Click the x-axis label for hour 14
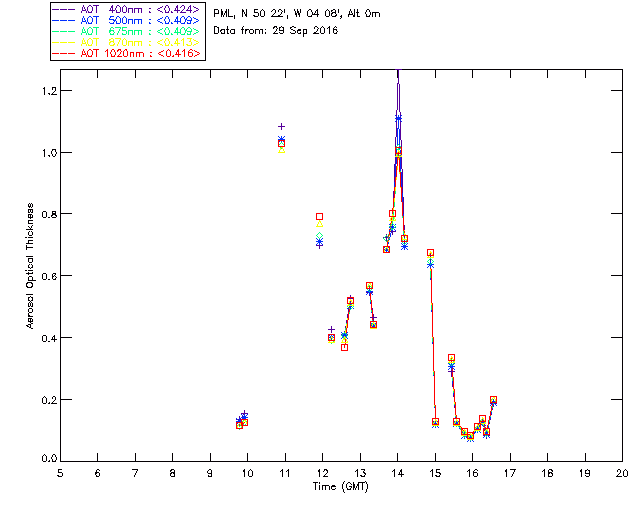The image size is (640, 512). 397,473
